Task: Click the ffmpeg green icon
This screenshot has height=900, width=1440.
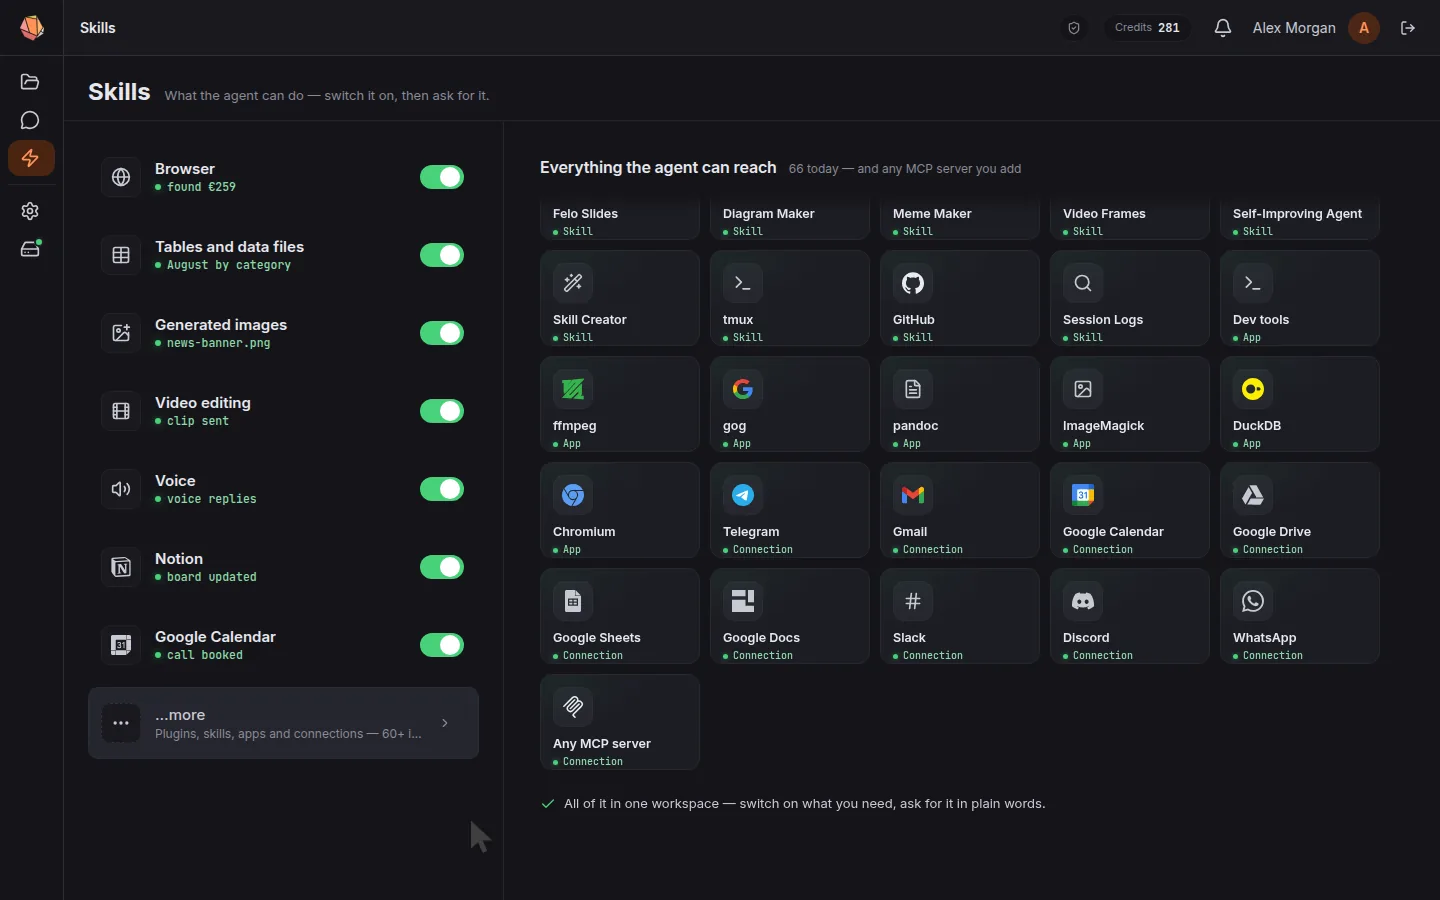Action: tap(573, 389)
